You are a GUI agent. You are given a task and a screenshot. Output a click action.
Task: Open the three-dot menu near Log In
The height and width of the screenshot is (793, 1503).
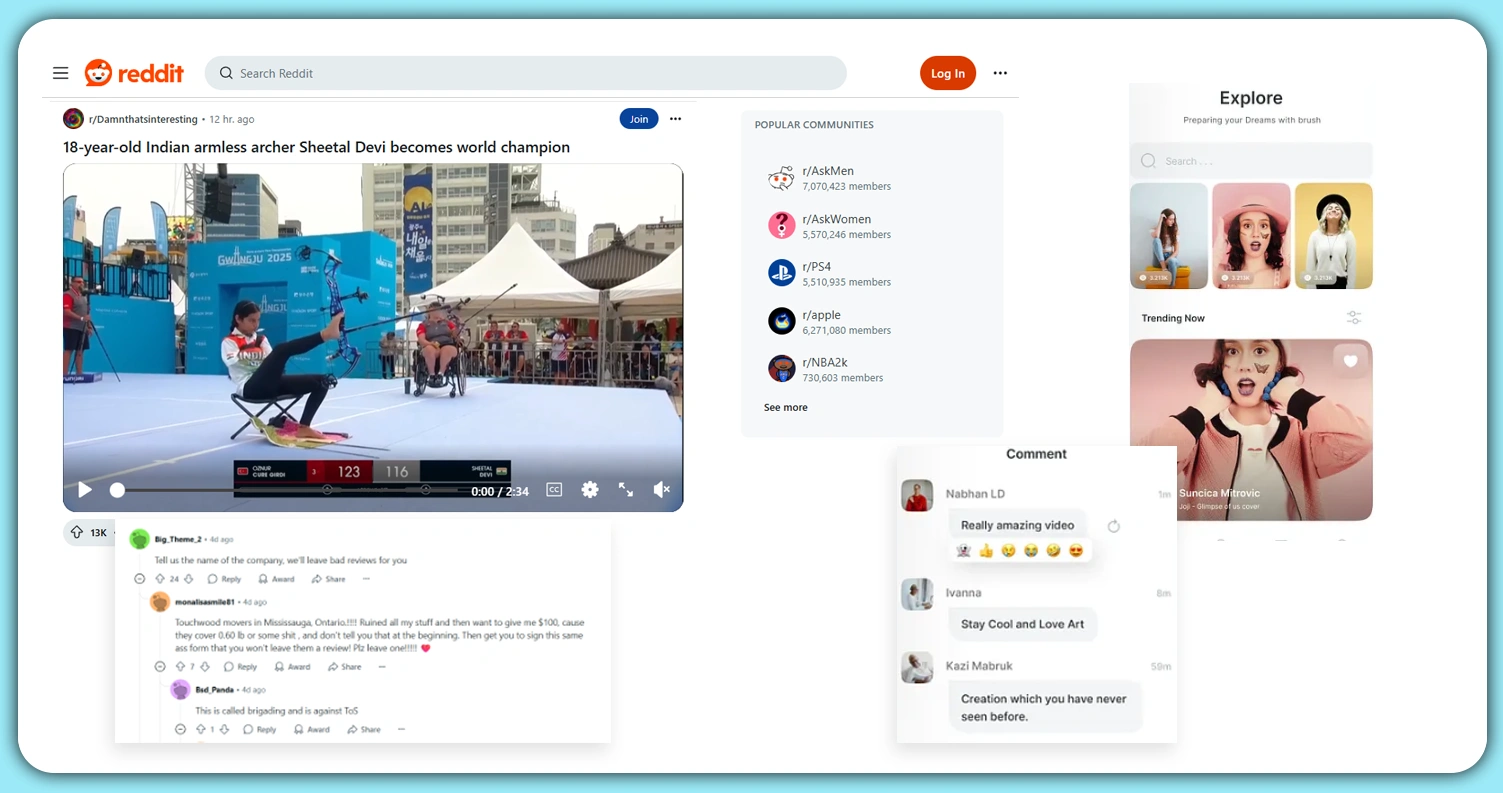[999, 73]
